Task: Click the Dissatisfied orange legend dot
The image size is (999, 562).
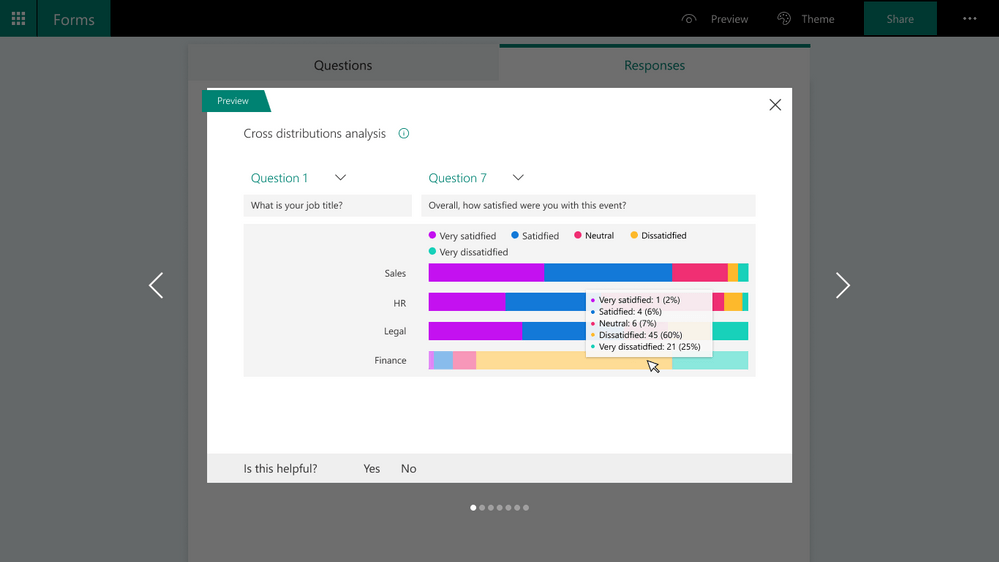Action: (x=634, y=235)
